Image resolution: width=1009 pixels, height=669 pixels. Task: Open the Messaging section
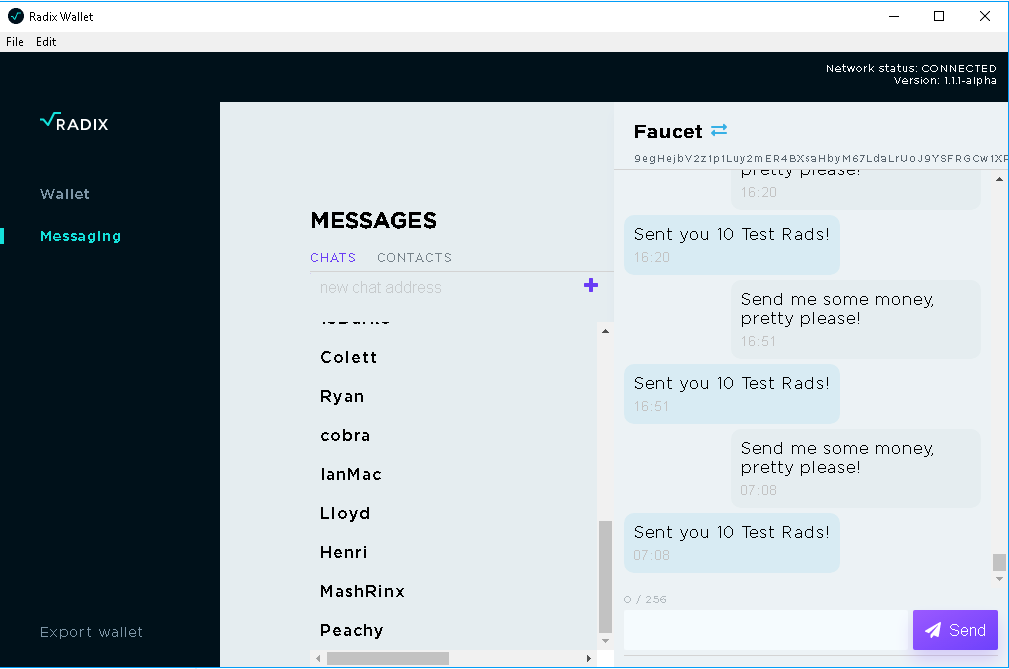[x=80, y=236]
